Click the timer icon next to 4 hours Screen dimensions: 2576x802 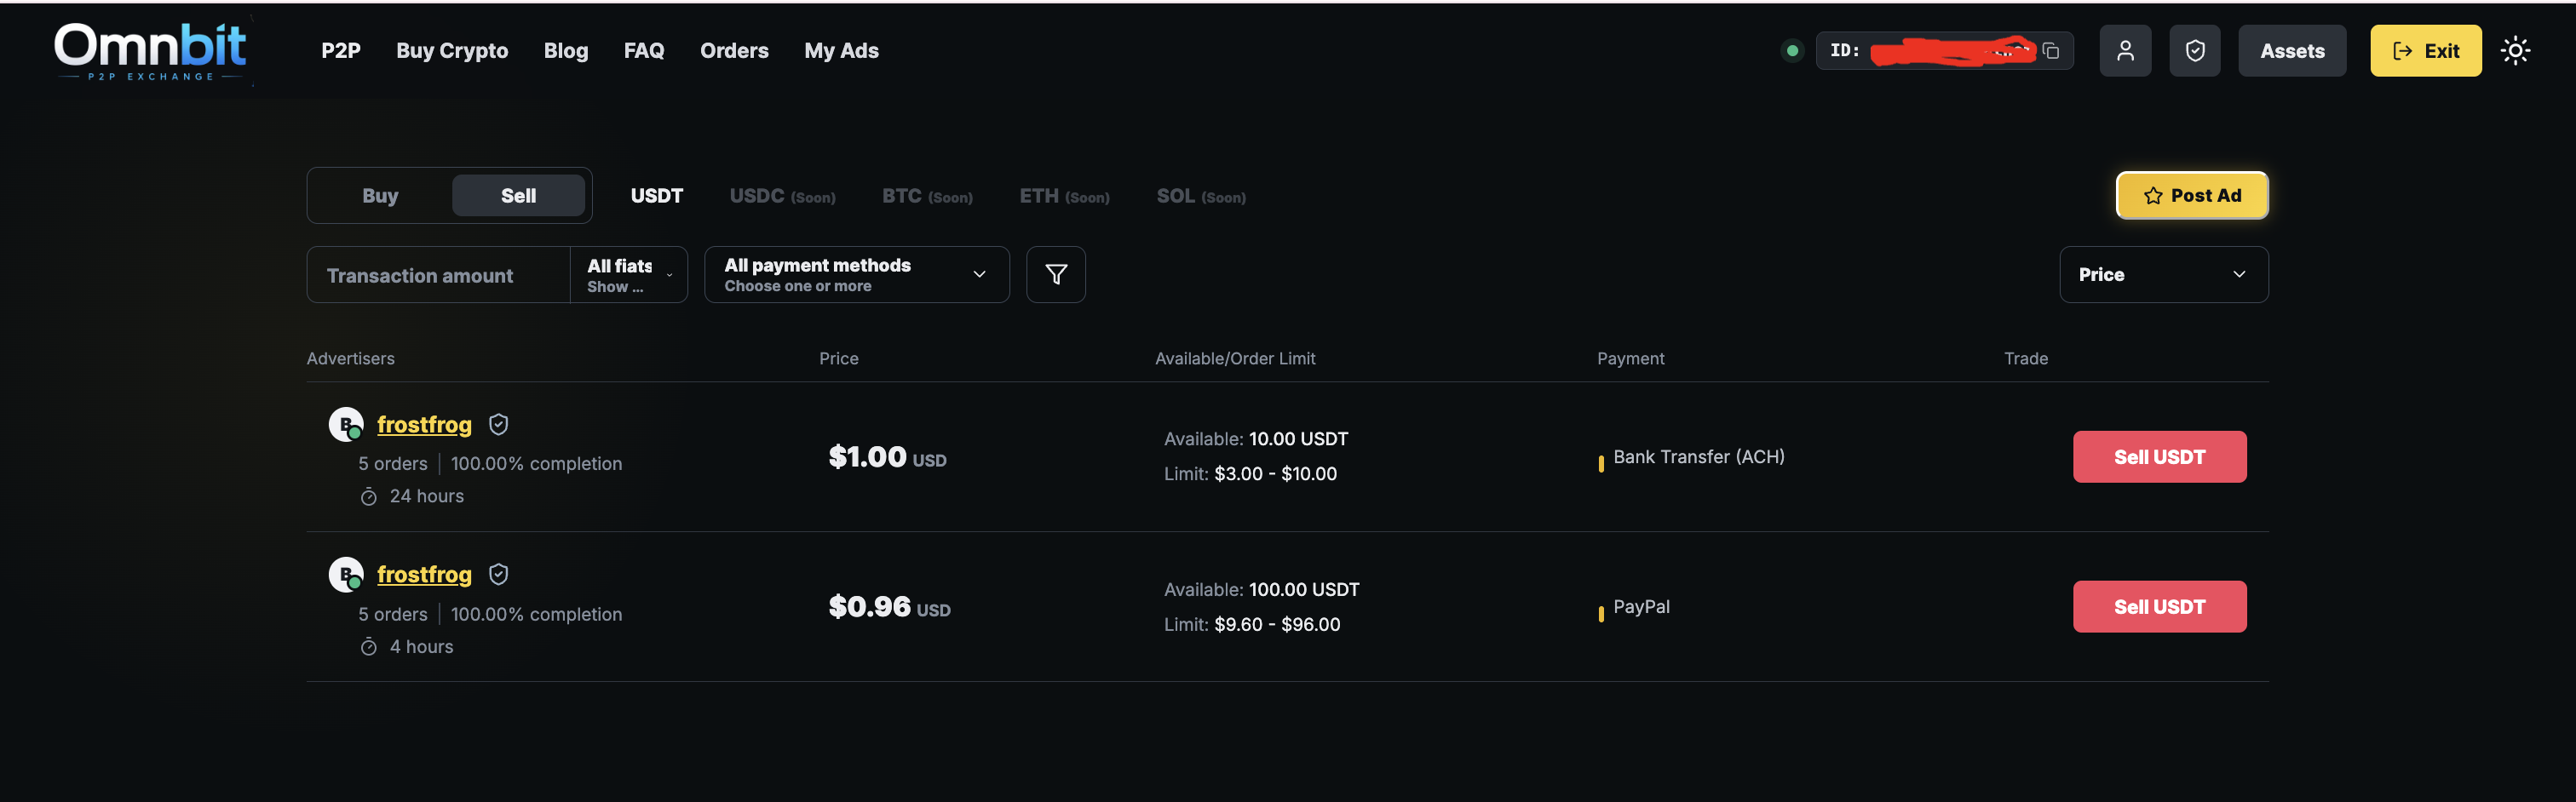[x=369, y=647]
